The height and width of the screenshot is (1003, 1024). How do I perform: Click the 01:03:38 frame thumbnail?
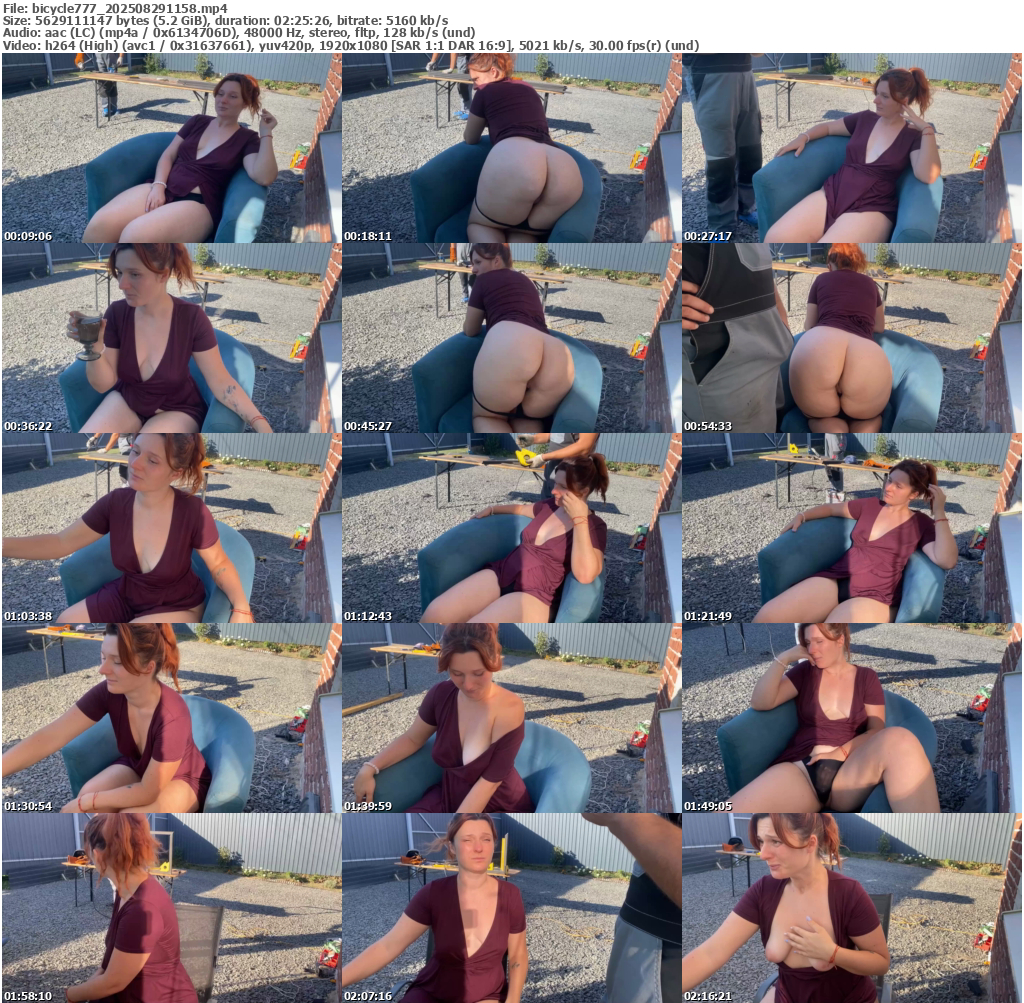[172, 528]
